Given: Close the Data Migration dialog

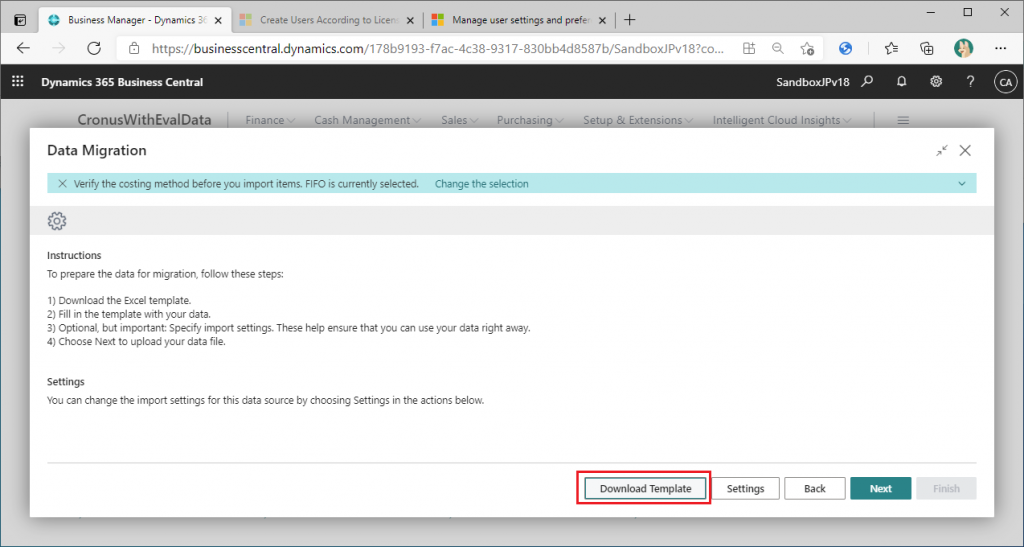Looking at the screenshot, I should tap(965, 151).
